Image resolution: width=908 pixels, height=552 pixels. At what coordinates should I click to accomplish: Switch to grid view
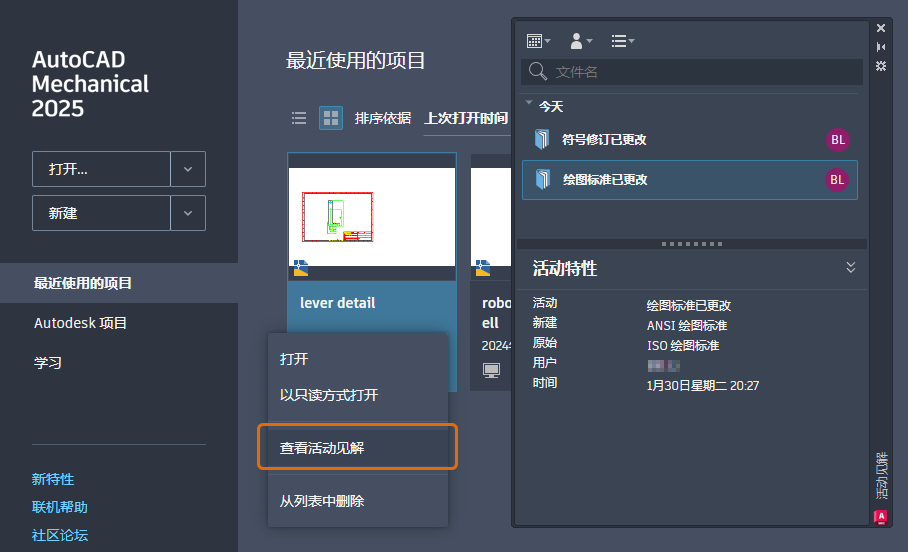(x=331, y=118)
